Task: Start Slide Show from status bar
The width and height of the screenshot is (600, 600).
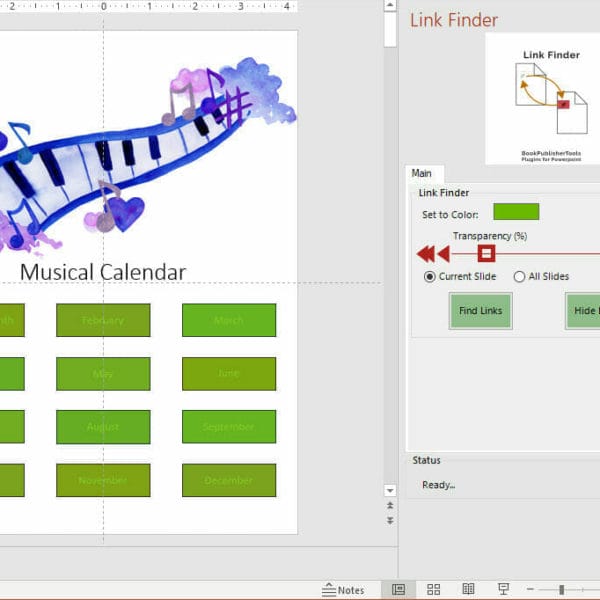Action: 503,590
